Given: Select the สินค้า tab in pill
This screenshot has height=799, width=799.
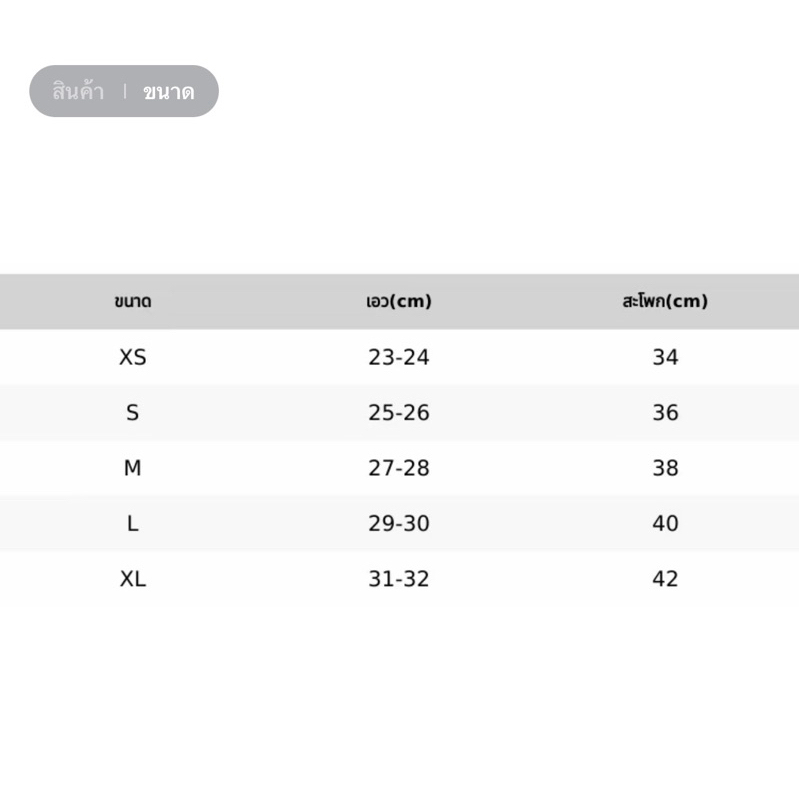Looking at the screenshot, I should point(78,91).
